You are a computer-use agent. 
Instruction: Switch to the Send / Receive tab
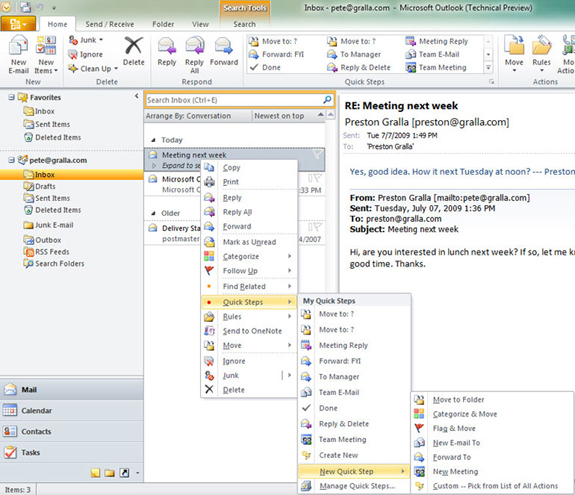point(109,24)
